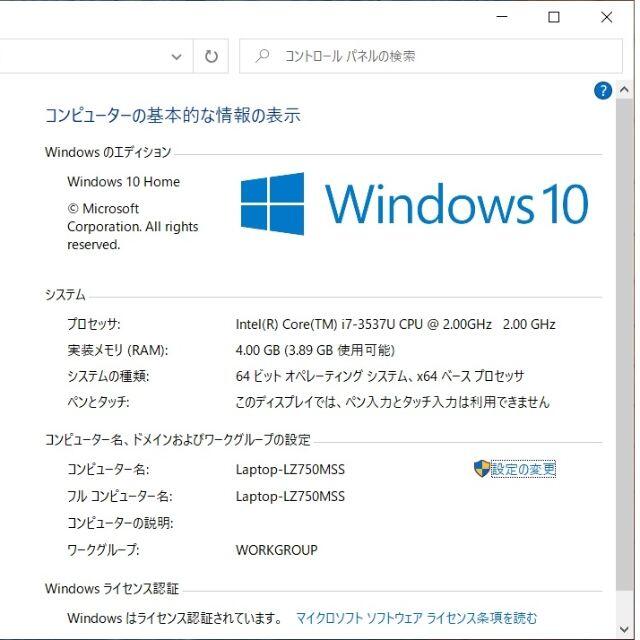This screenshot has height=640, width=640.
Task: Minimize the system window
Action: (x=502, y=17)
